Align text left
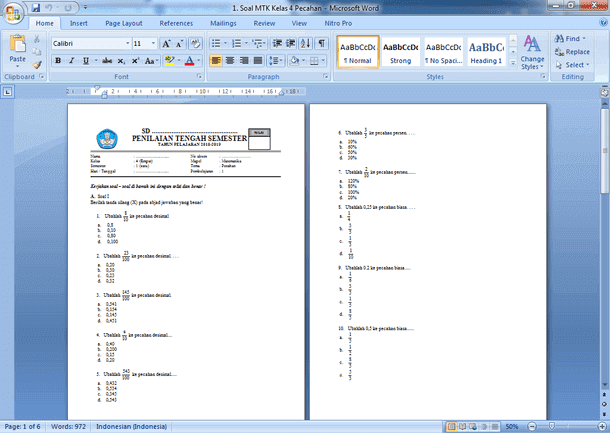 coord(216,61)
